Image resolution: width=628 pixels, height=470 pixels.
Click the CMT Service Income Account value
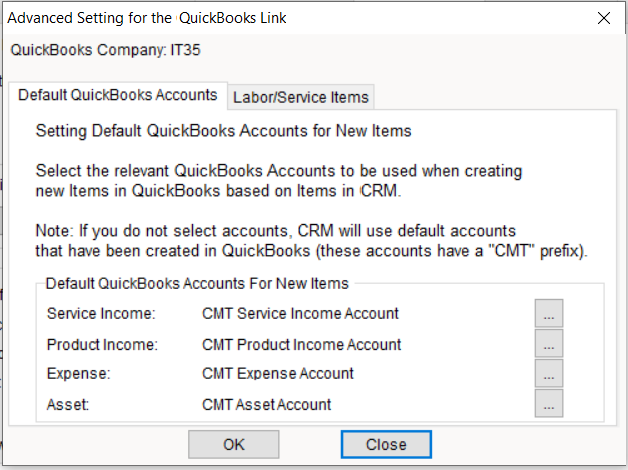pyautogui.click(x=300, y=314)
